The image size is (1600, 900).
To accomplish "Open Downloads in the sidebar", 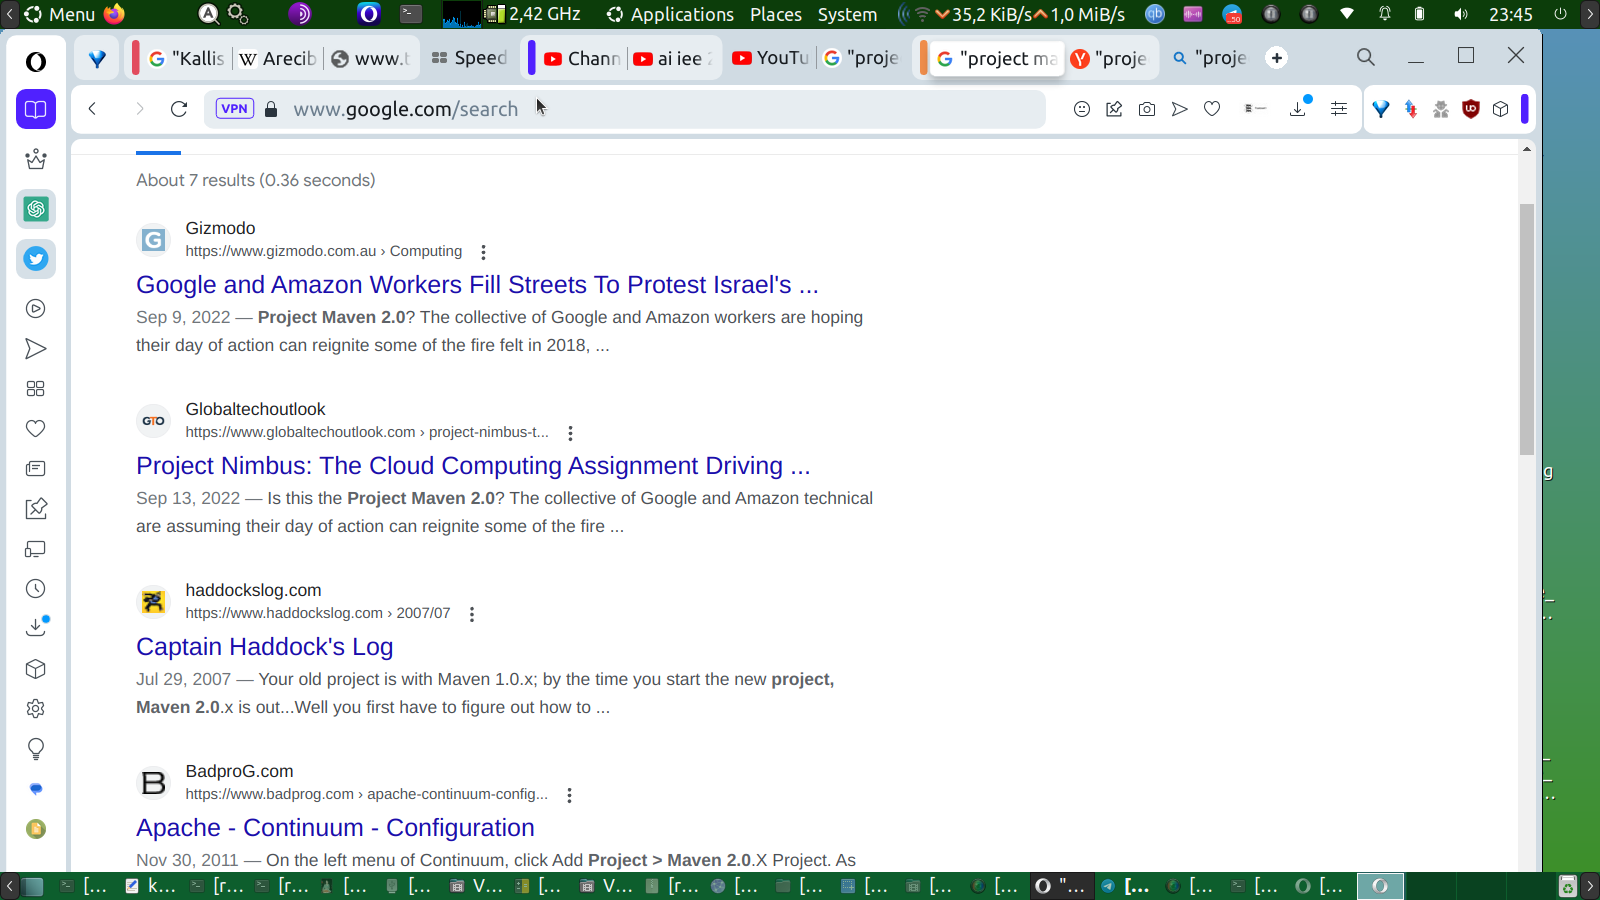I will click(x=36, y=628).
